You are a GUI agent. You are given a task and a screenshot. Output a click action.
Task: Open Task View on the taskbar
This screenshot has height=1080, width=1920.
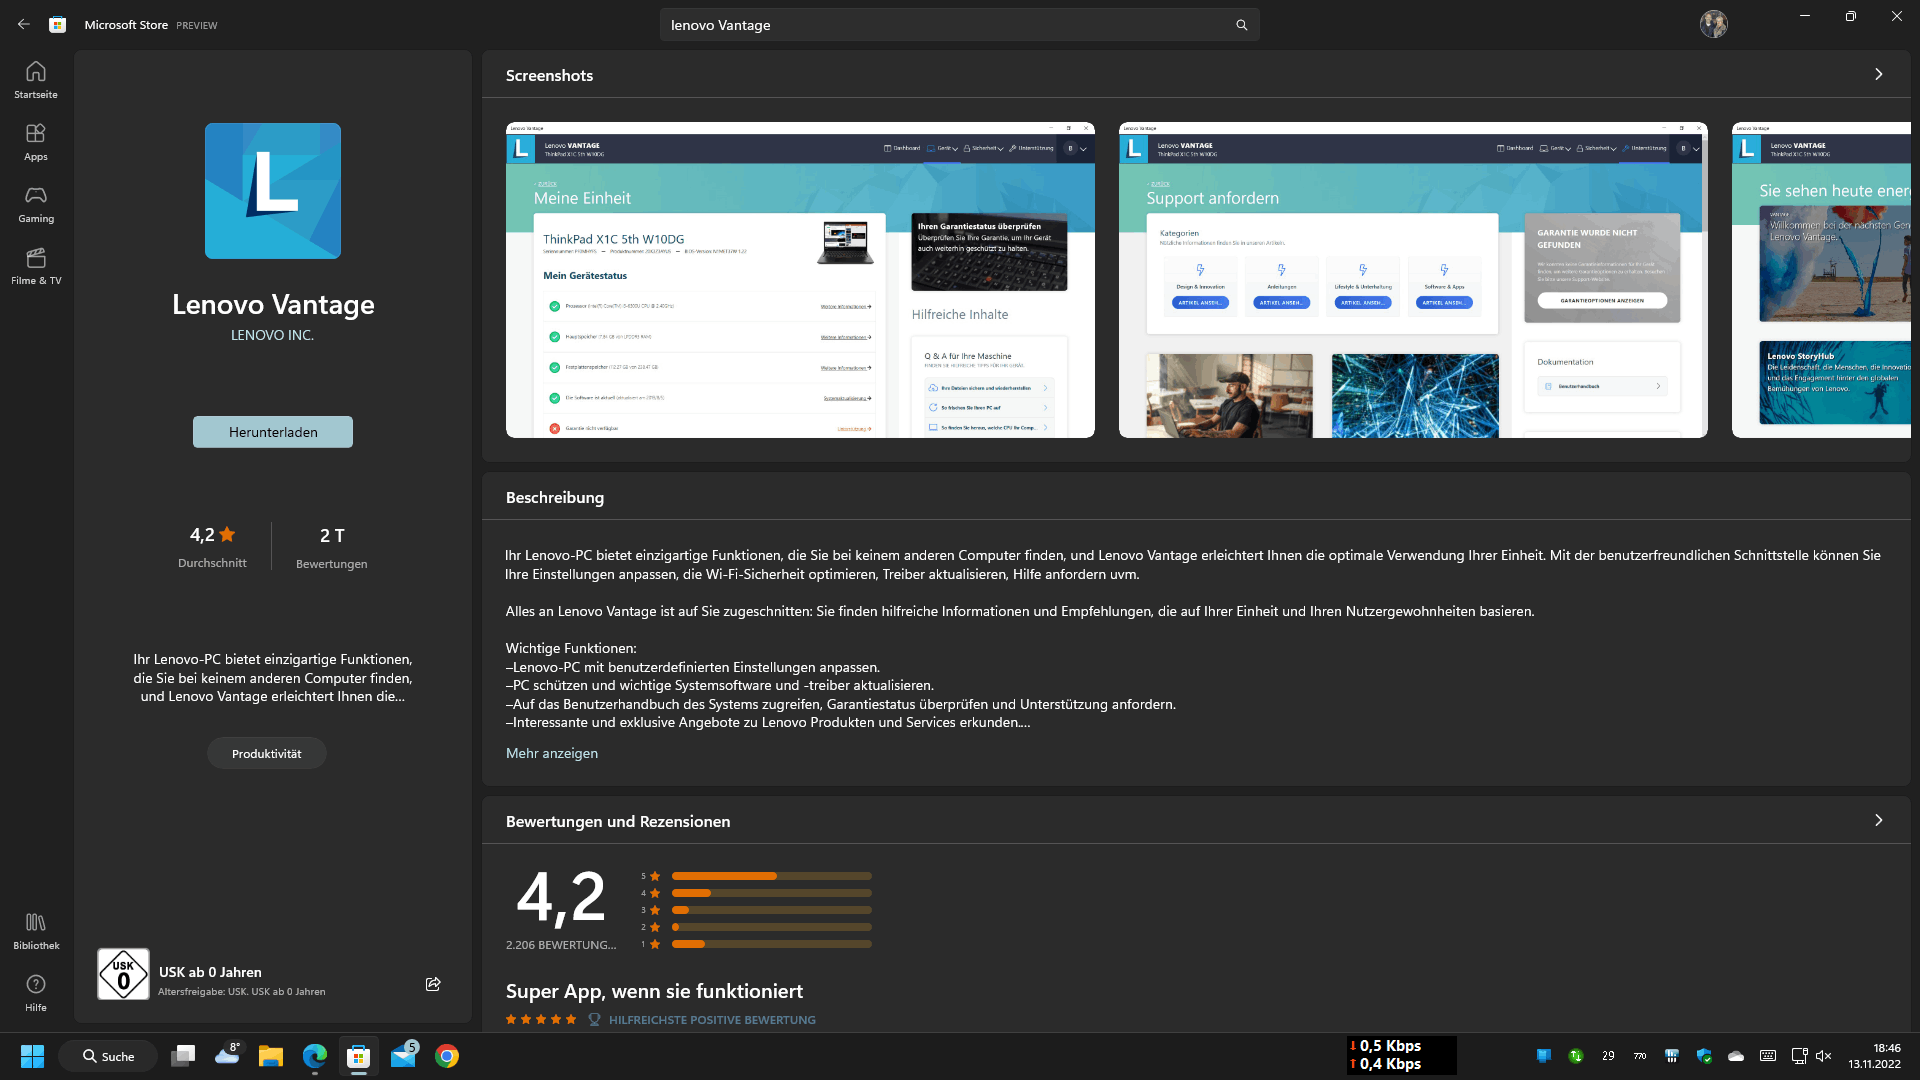[x=183, y=1056]
